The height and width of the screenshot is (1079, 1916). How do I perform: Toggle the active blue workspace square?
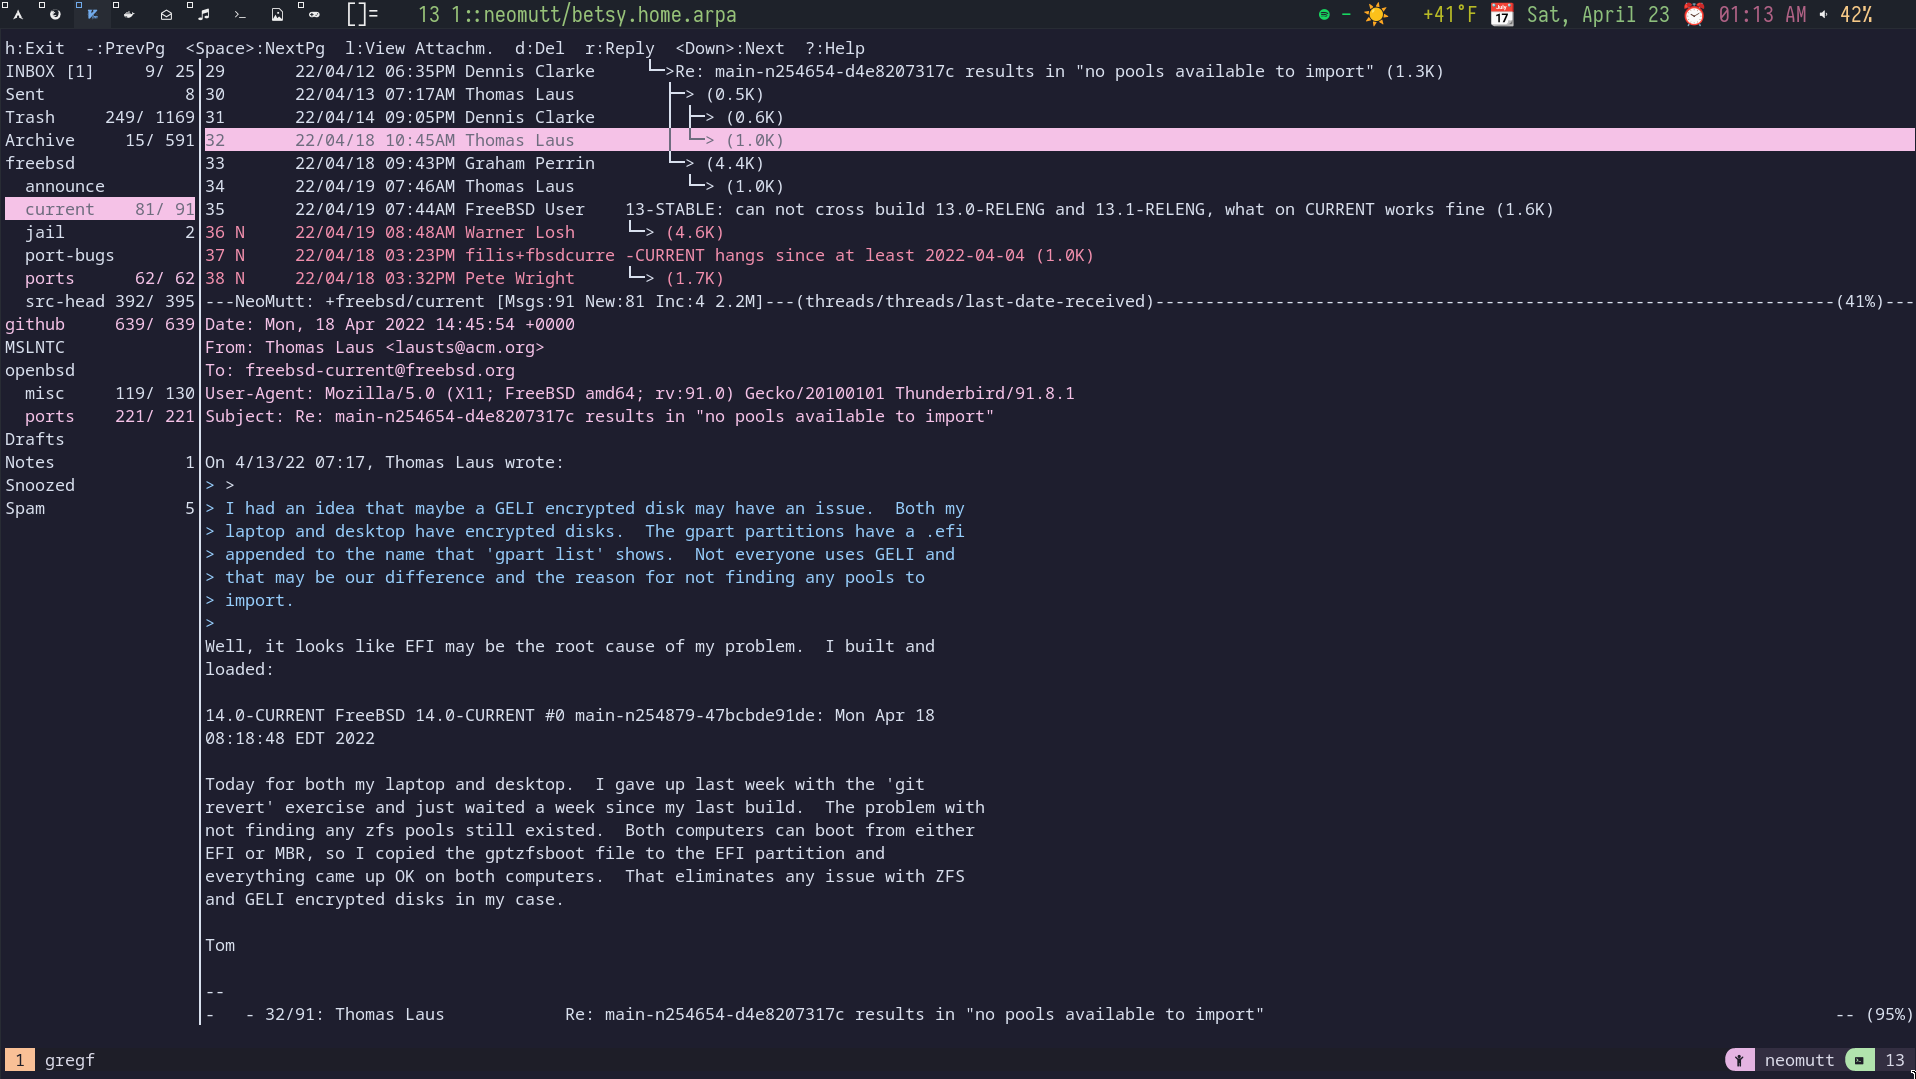click(x=79, y=5)
